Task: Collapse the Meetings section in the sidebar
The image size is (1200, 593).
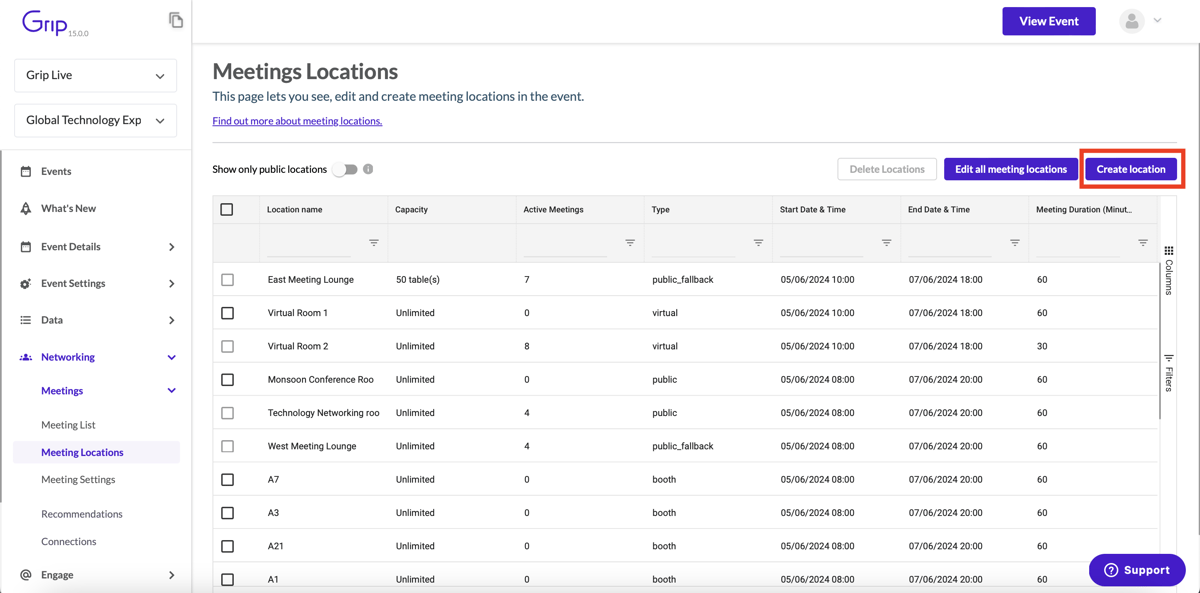Action: pos(170,390)
